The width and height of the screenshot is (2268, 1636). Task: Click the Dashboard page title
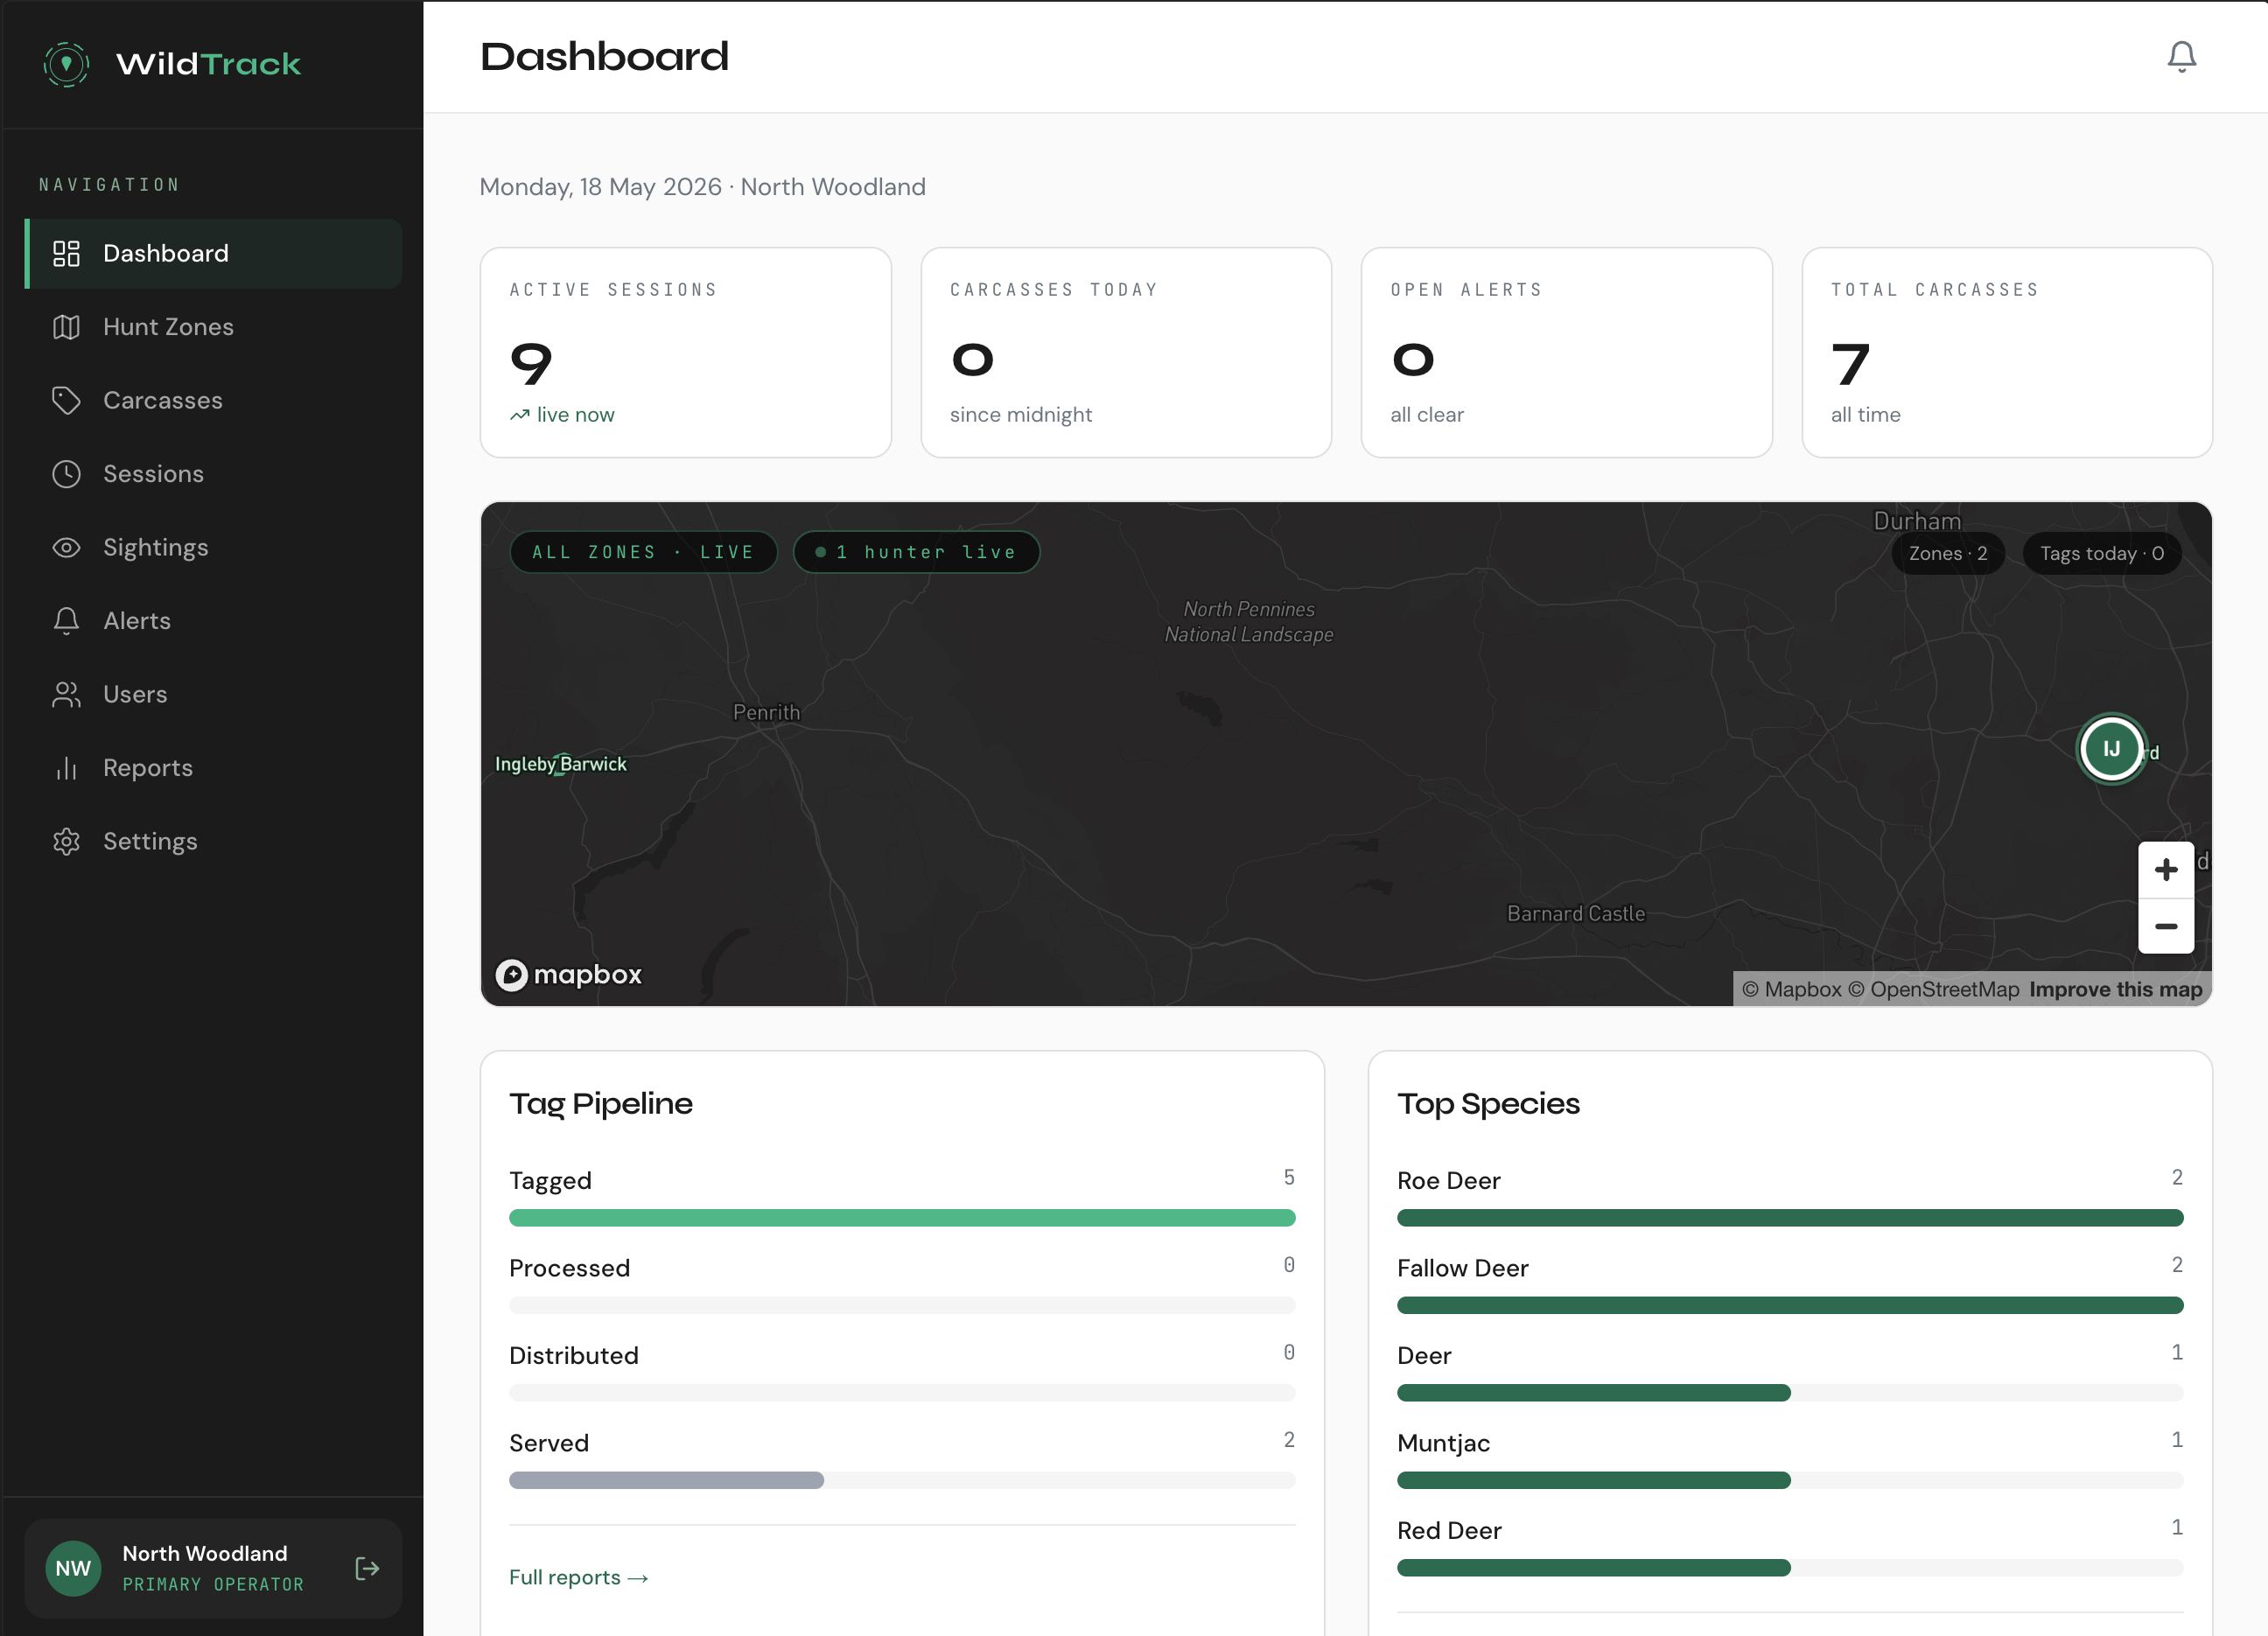click(x=604, y=56)
